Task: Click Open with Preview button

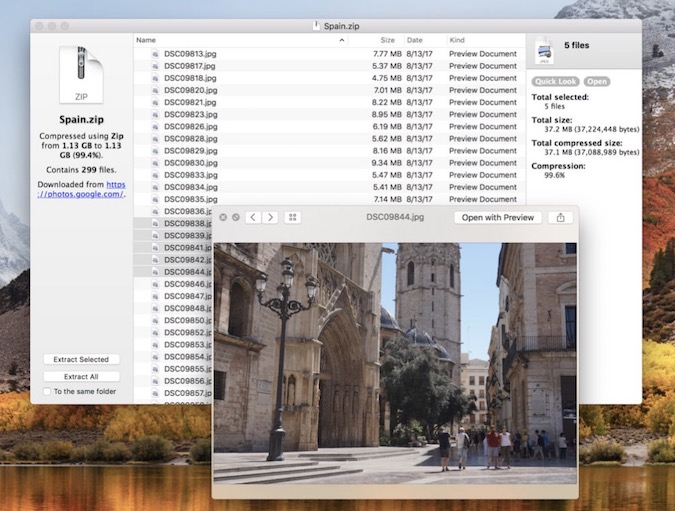Action: pyautogui.click(x=498, y=217)
